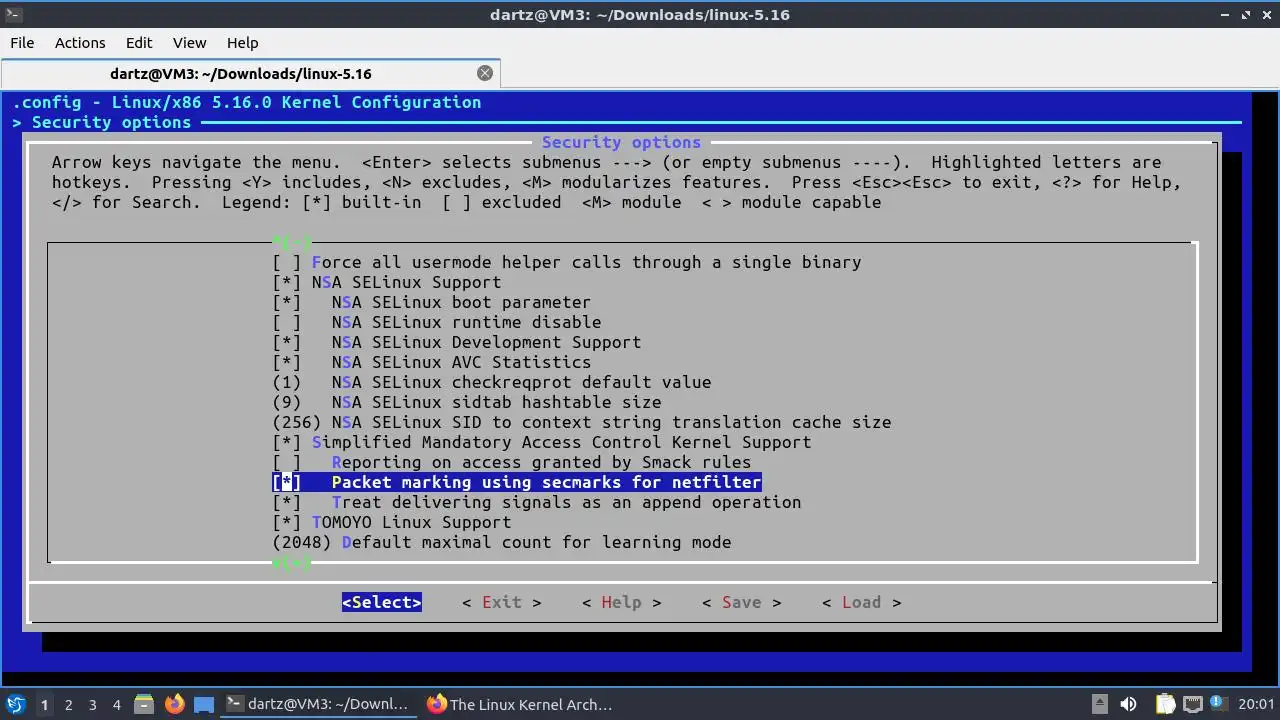Open the Edit menu
The width and height of the screenshot is (1280, 720).
coord(139,43)
